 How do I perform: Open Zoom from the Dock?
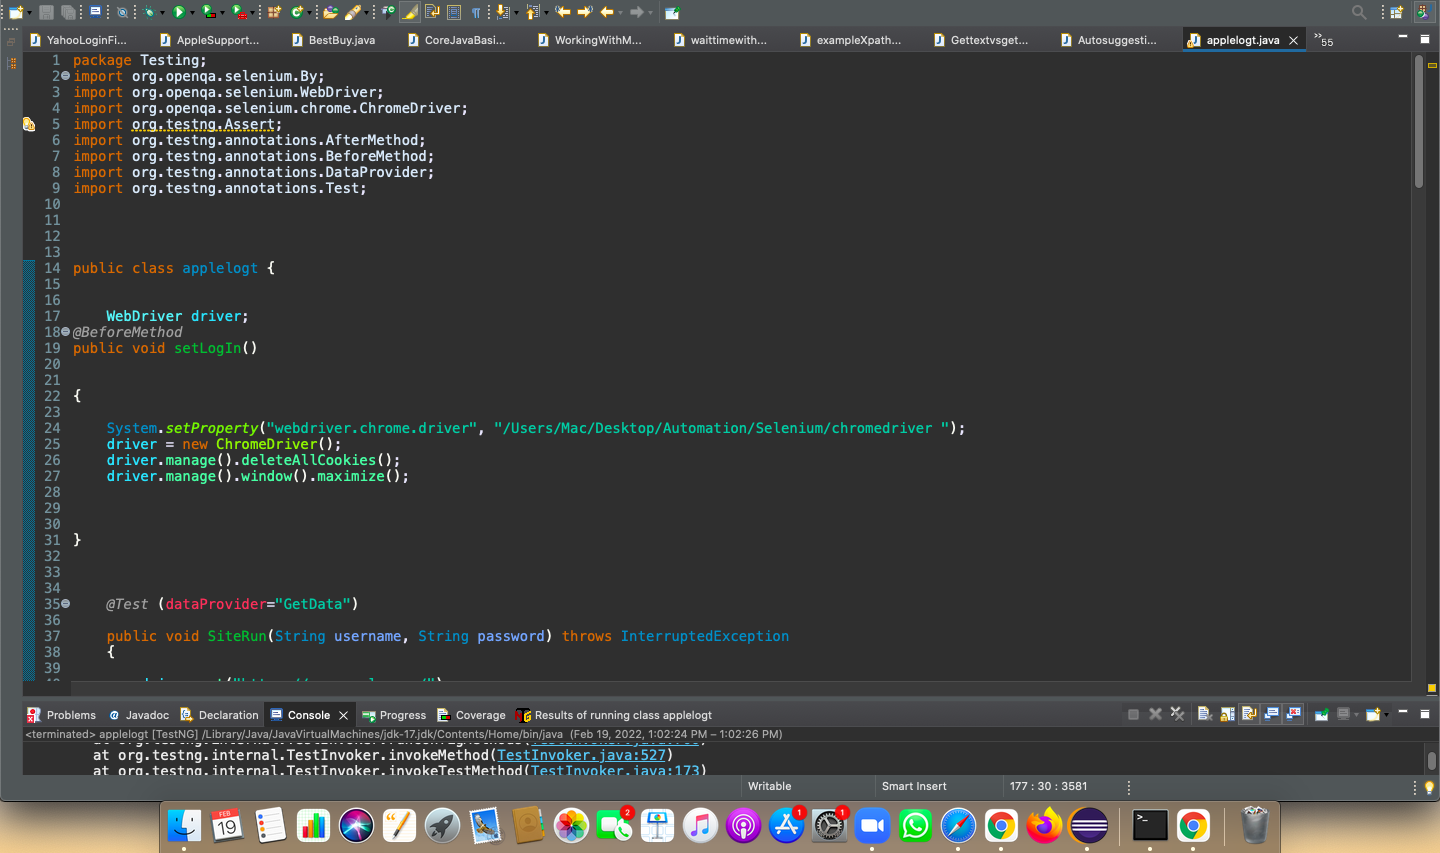click(872, 826)
